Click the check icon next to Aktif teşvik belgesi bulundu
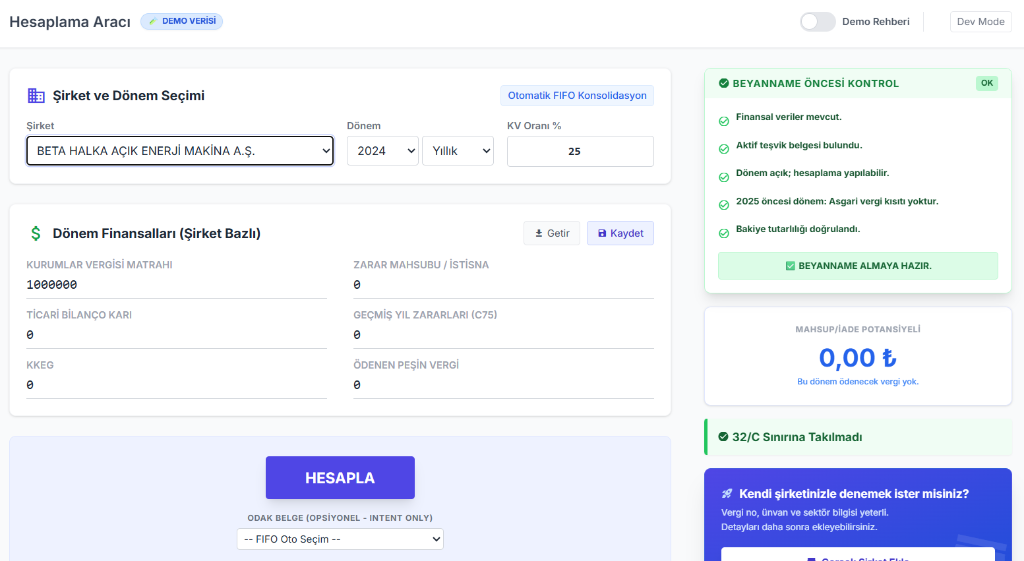The image size is (1024, 561). [724, 148]
